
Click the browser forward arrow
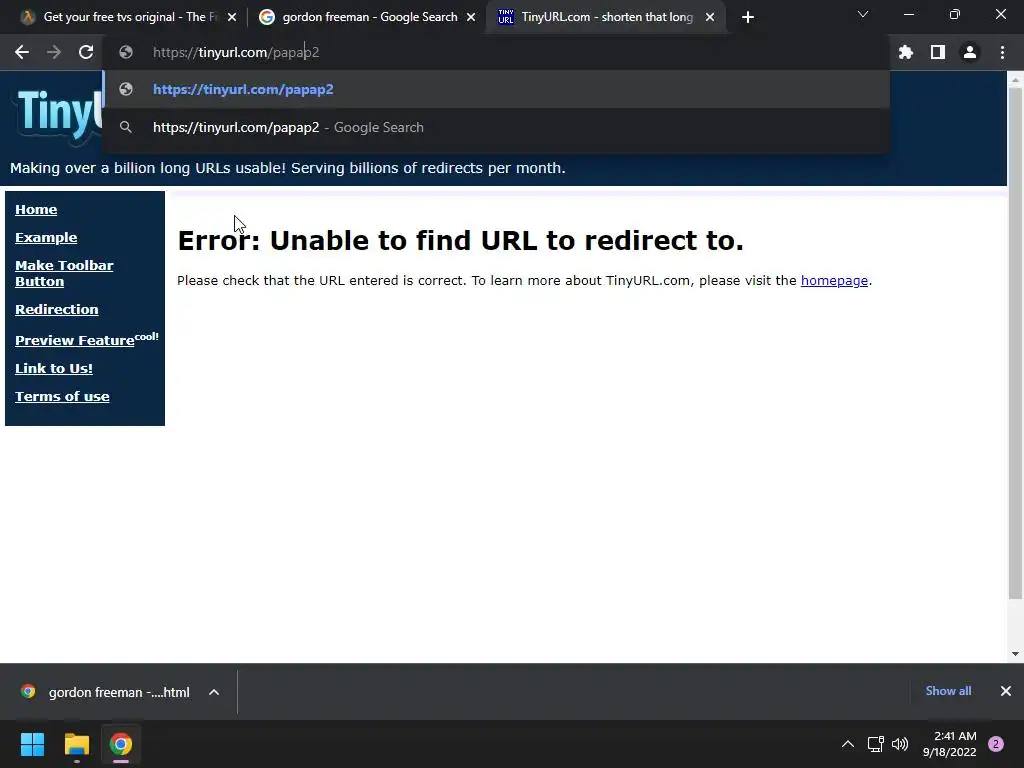tap(54, 52)
